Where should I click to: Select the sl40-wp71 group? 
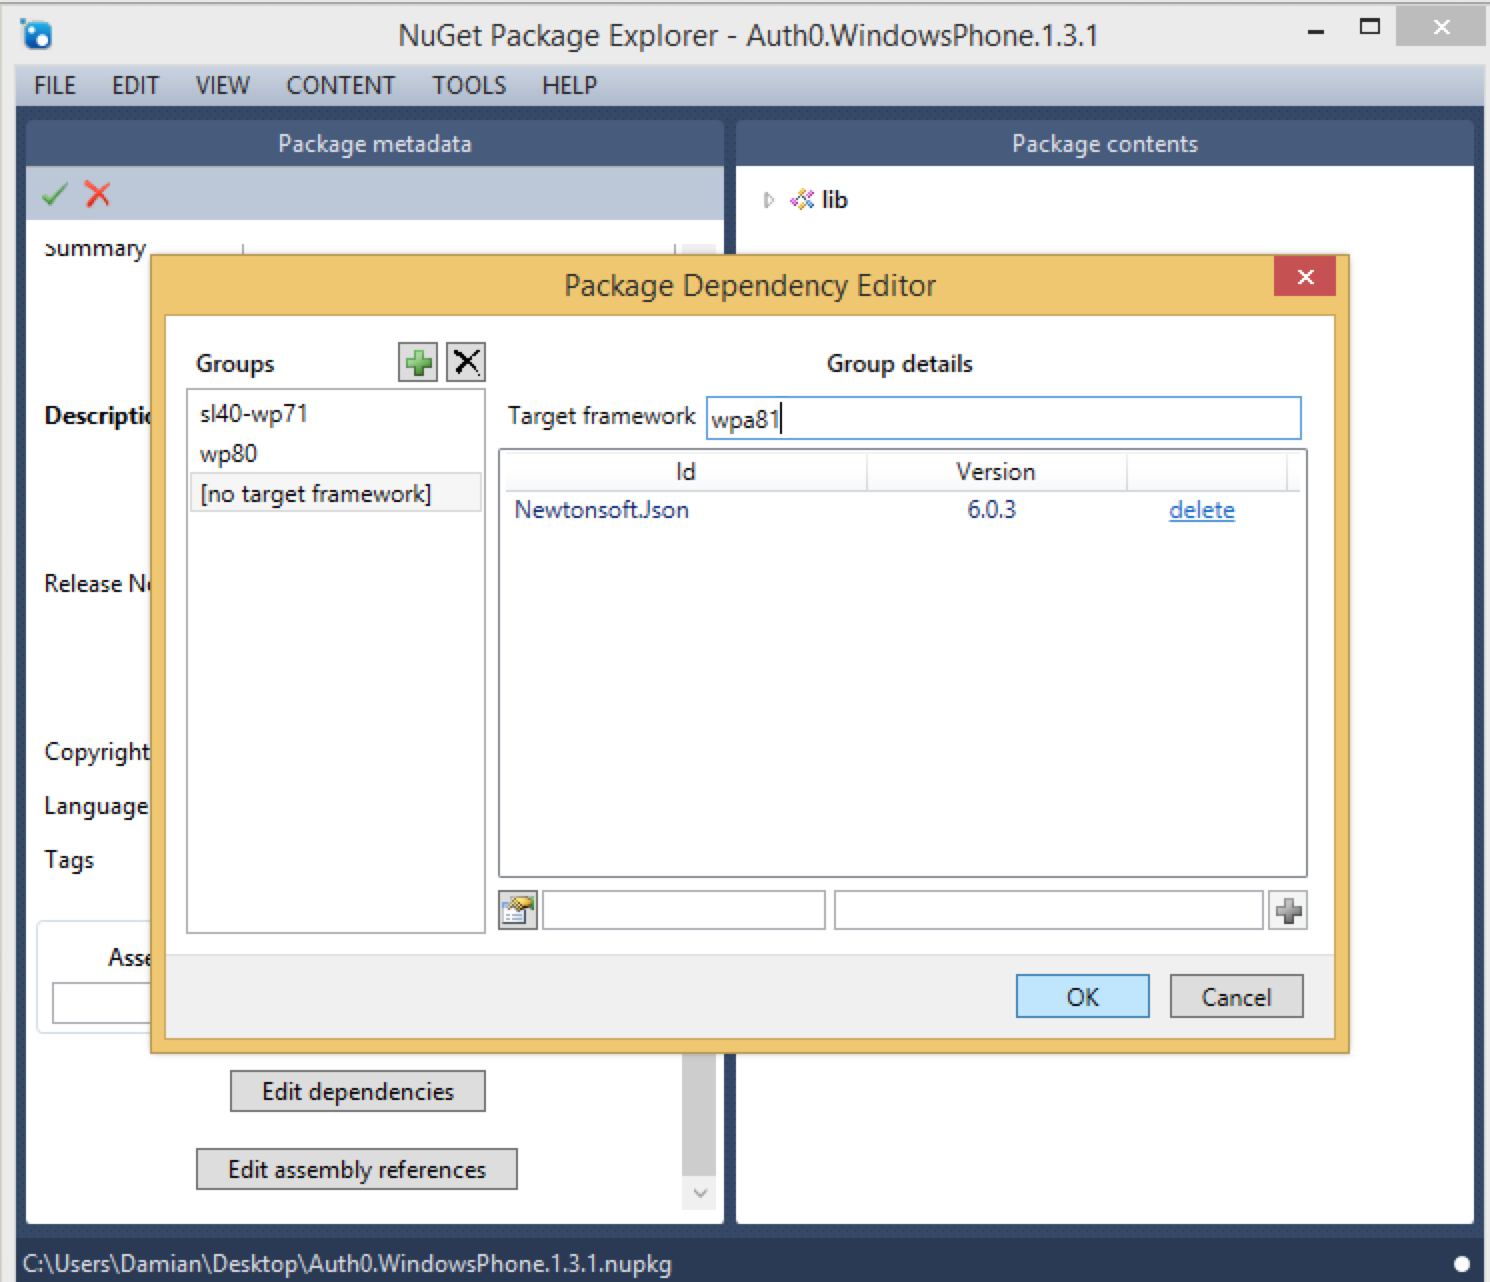coord(335,413)
